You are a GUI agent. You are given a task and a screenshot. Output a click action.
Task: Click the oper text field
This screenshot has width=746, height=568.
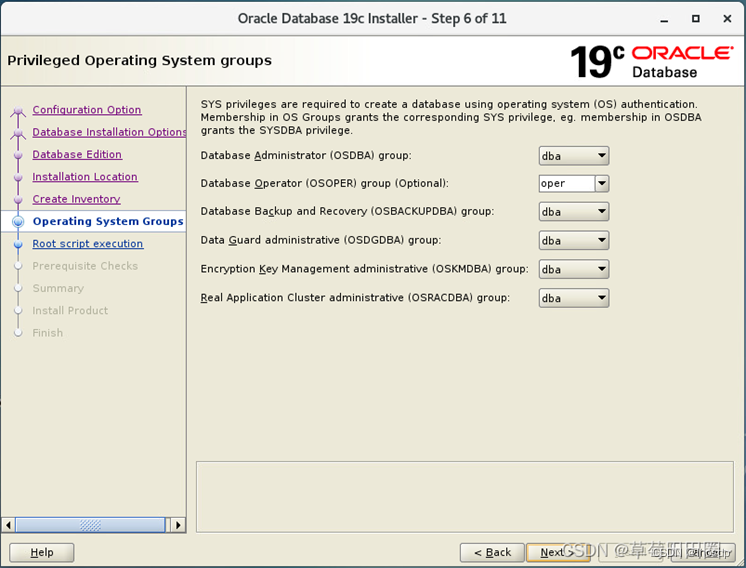pyautogui.click(x=567, y=184)
